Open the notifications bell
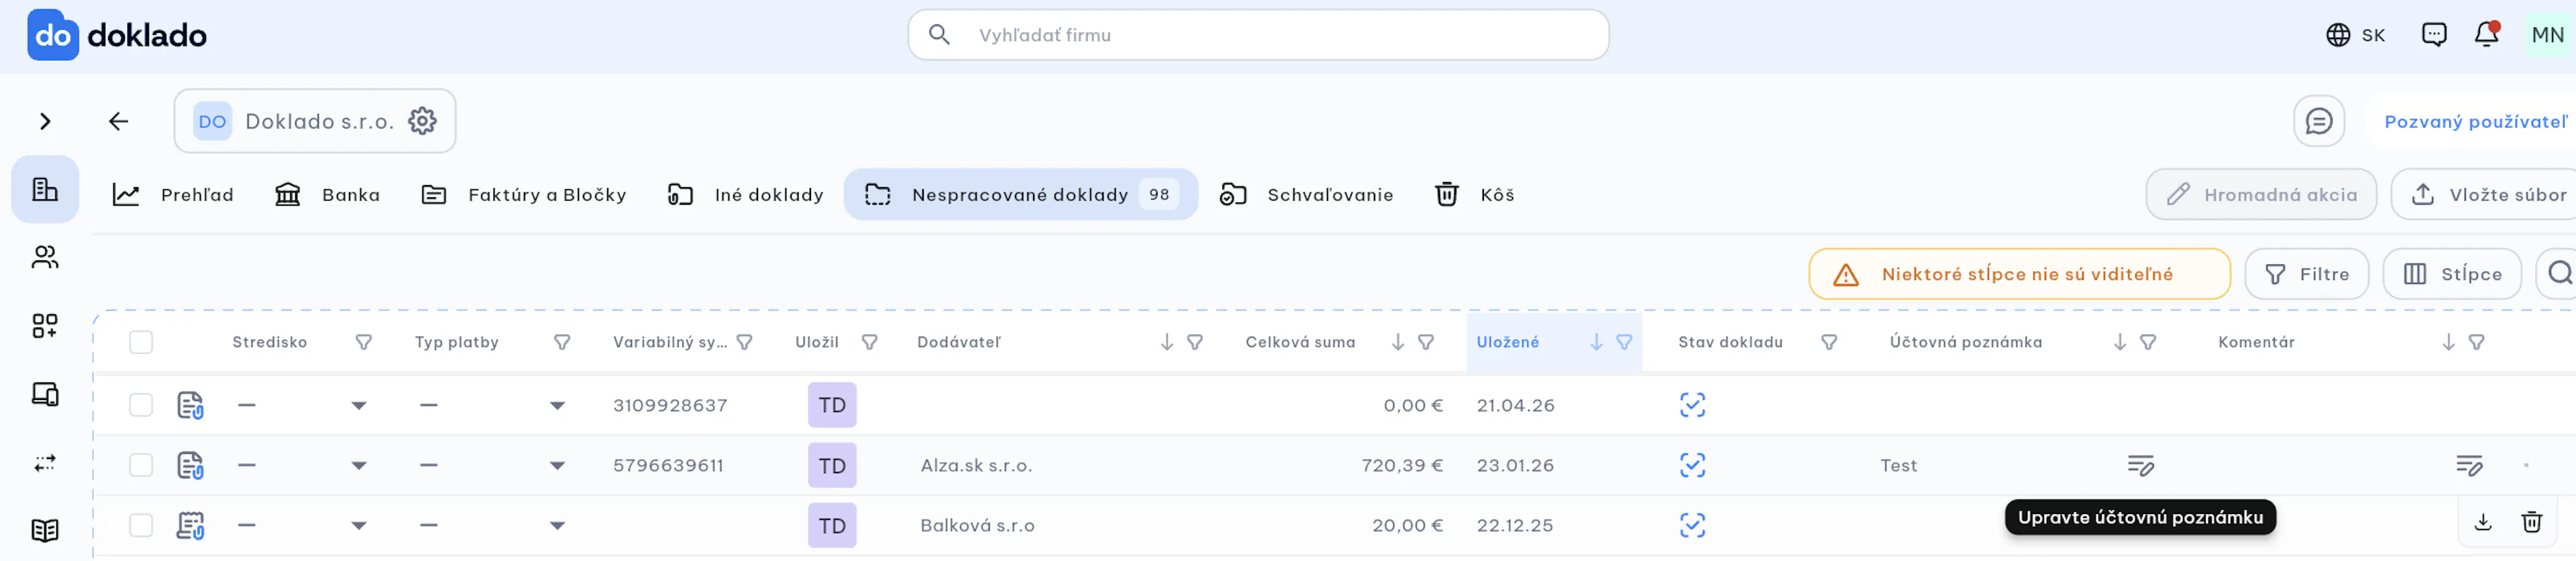The width and height of the screenshot is (2576, 561). pyautogui.click(x=2486, y=35)
